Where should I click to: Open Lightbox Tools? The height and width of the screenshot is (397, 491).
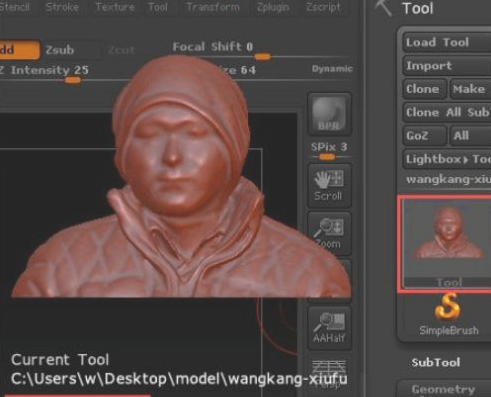[x=447, y=159]
